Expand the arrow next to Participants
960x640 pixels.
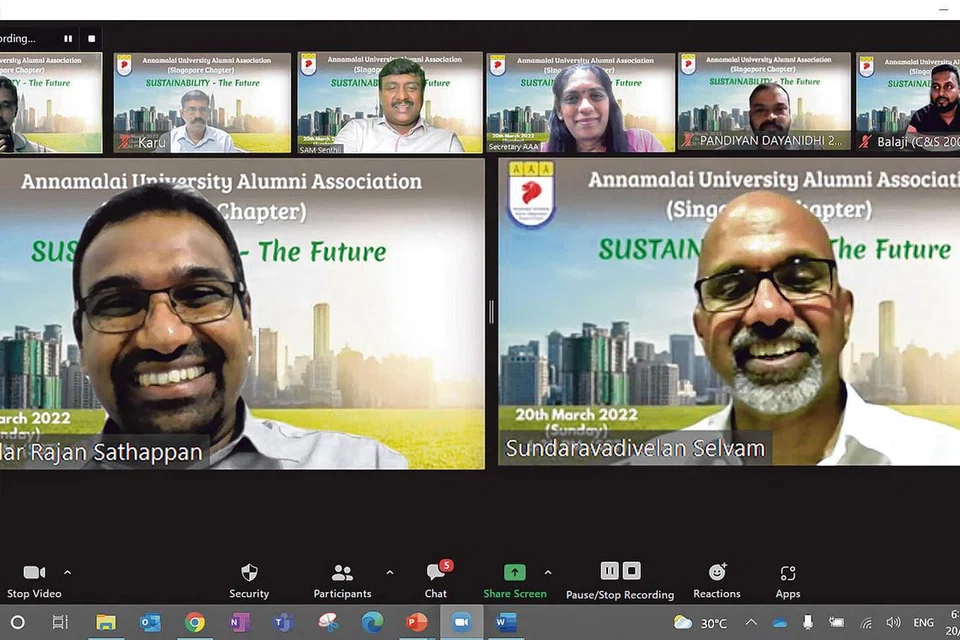pos(389,573)
